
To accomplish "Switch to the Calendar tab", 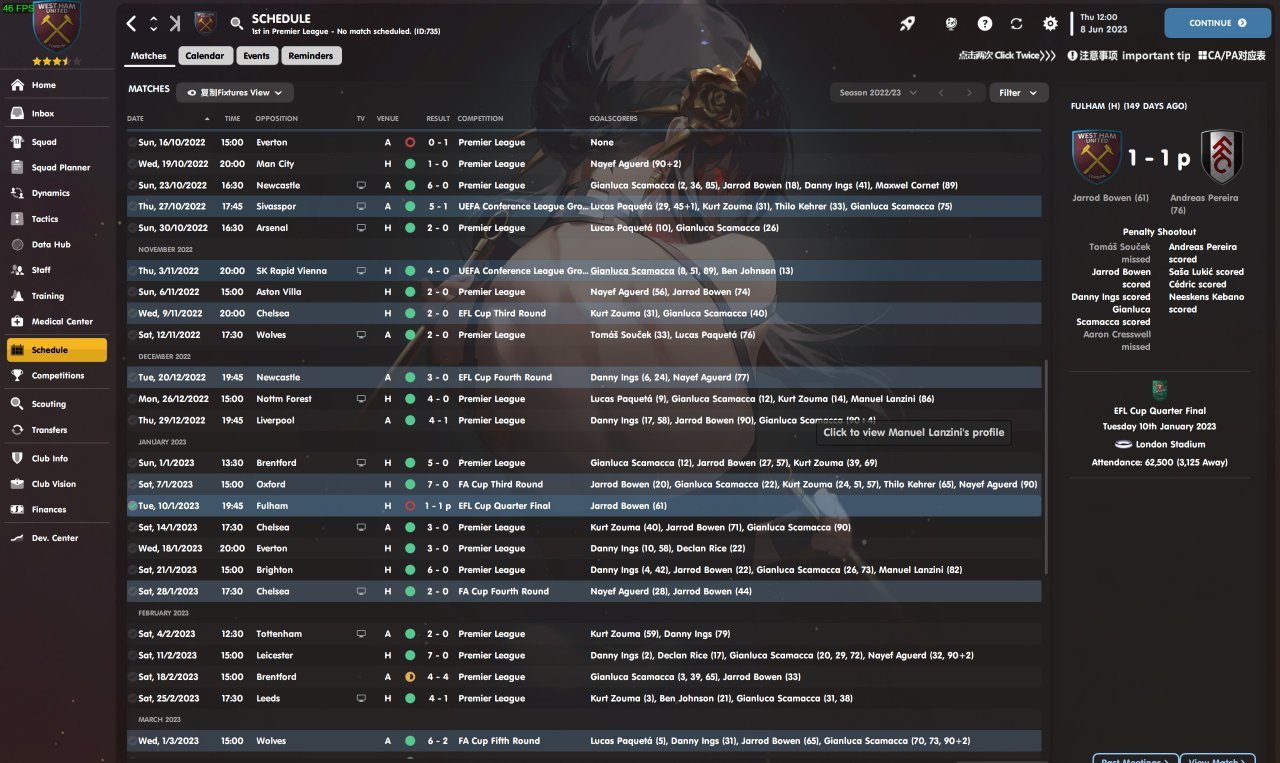I will click(x=206, y=56).
